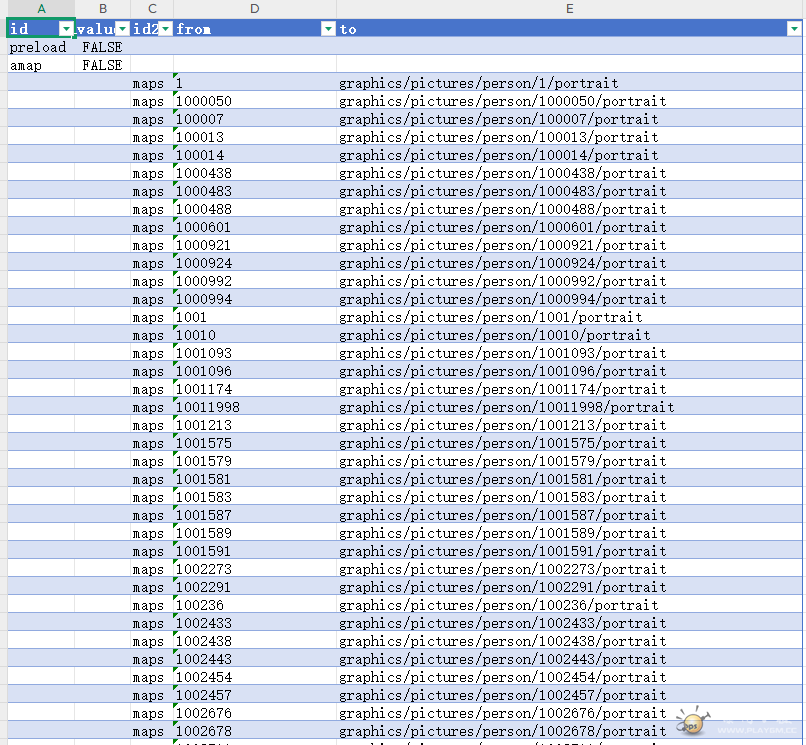Open the filter arrow in the from header
The height and width of the screenshot is (745, 806).
[x=328, y=29]
